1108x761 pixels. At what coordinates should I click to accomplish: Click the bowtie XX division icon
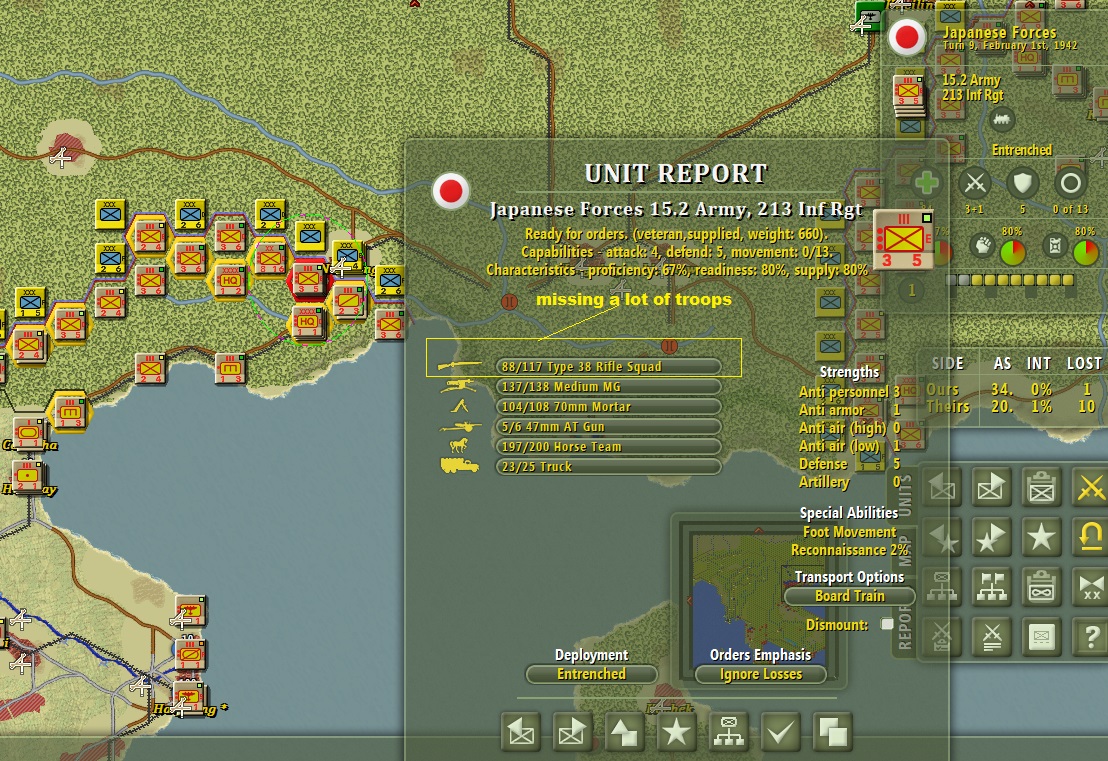point(1090,586)
